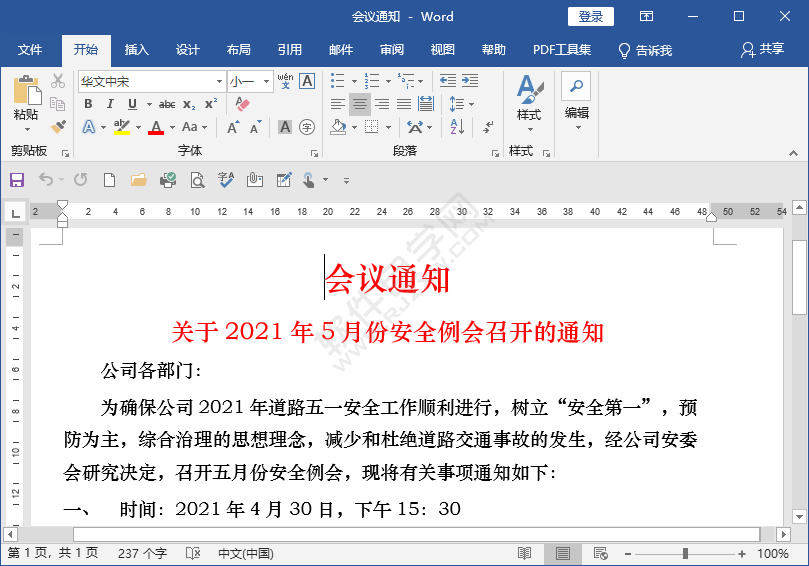Image resolution: width=809 pixels, height=566 pixels.
Task: Click the 共享 share button
Action: point(763,50)
